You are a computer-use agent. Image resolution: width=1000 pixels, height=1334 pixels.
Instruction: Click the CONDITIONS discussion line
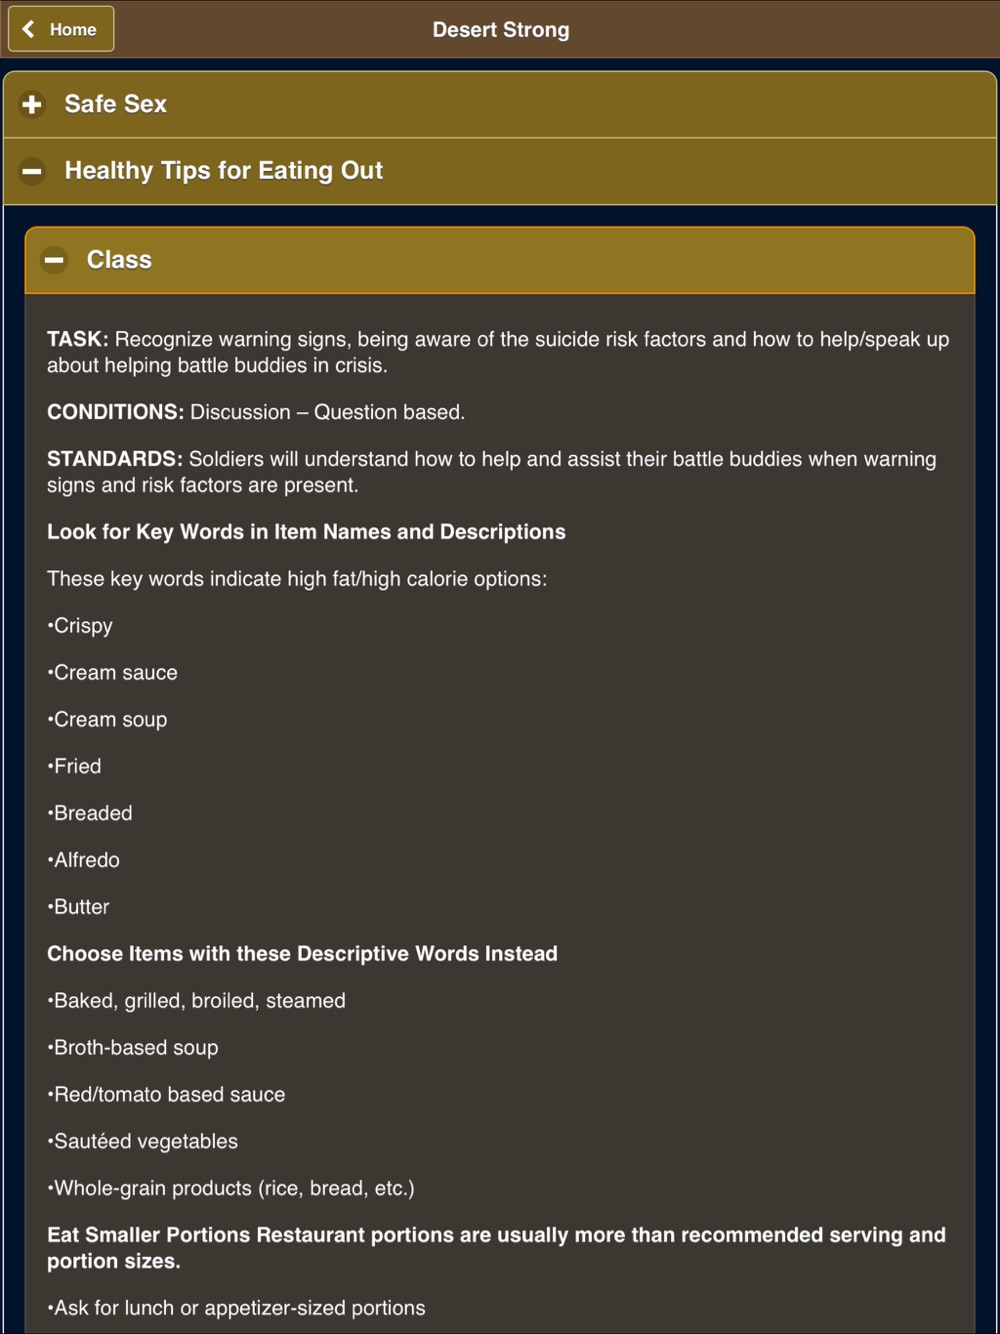tap(256, 412)
